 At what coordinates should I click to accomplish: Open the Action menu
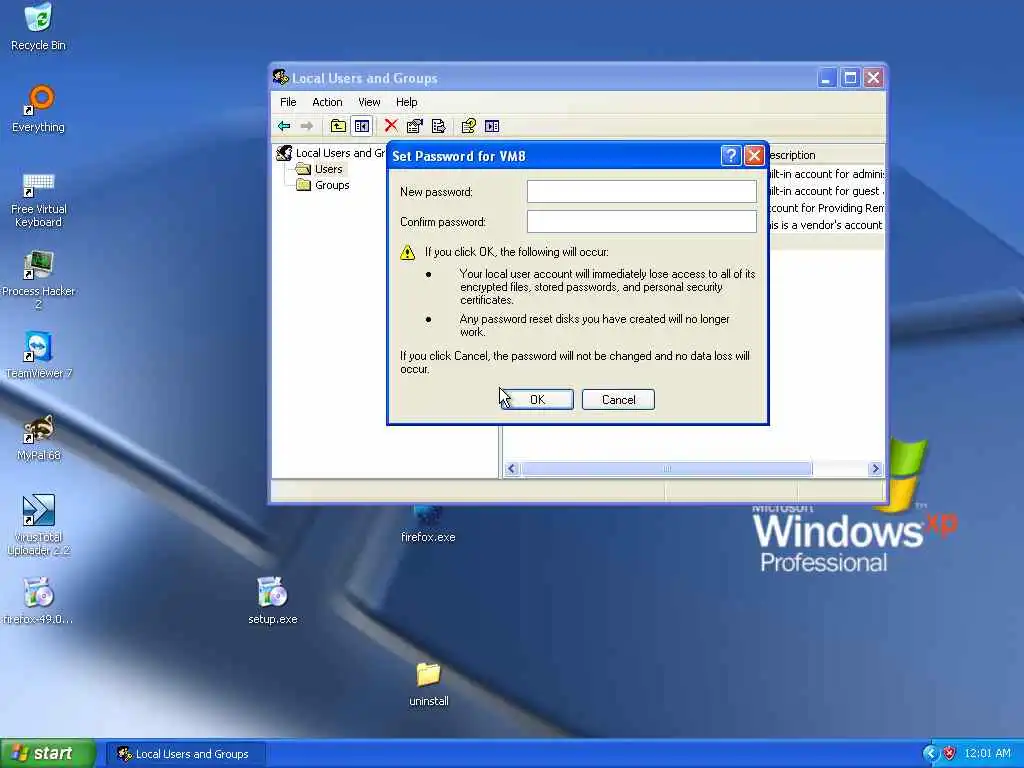tap(327, 102)
